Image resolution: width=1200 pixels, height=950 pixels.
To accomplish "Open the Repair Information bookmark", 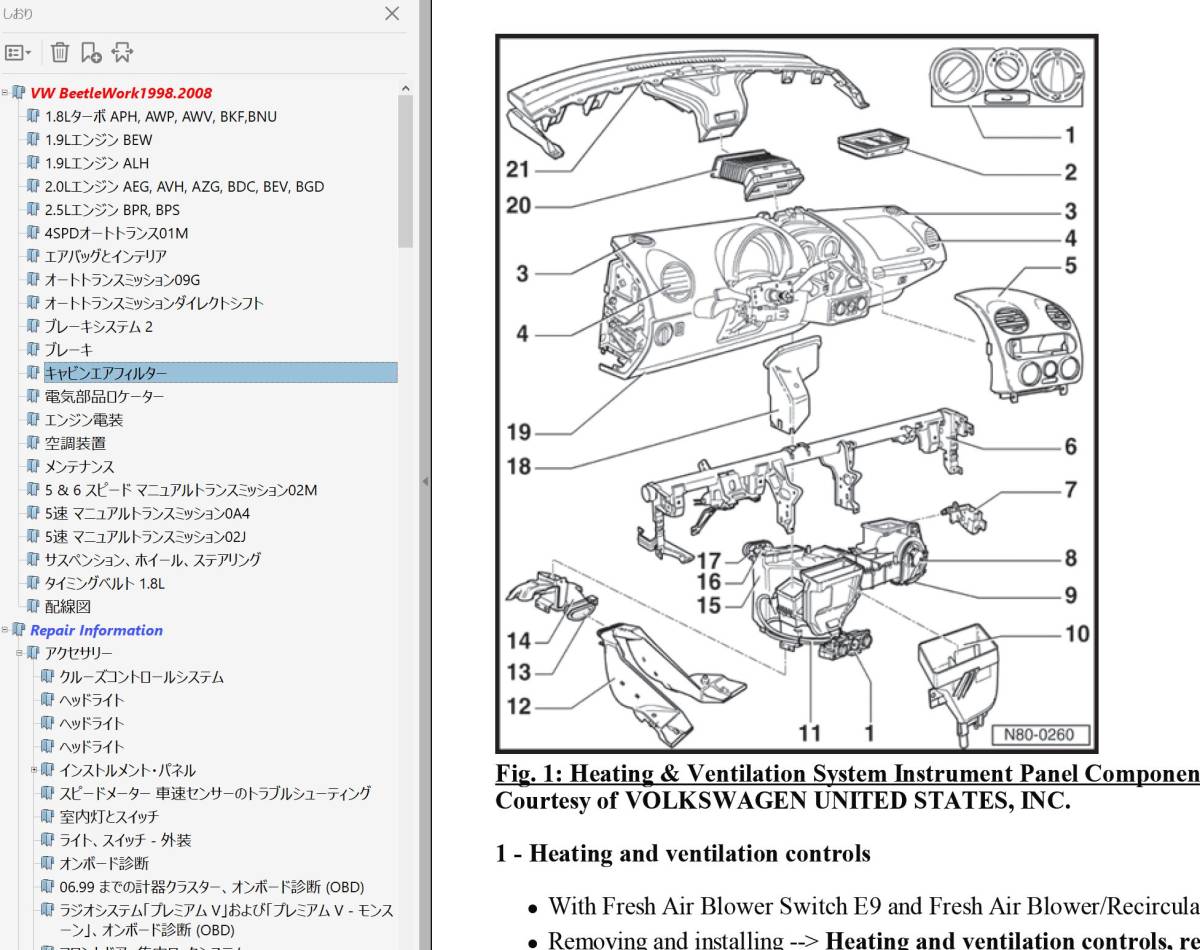I will [x=96, y=630].
